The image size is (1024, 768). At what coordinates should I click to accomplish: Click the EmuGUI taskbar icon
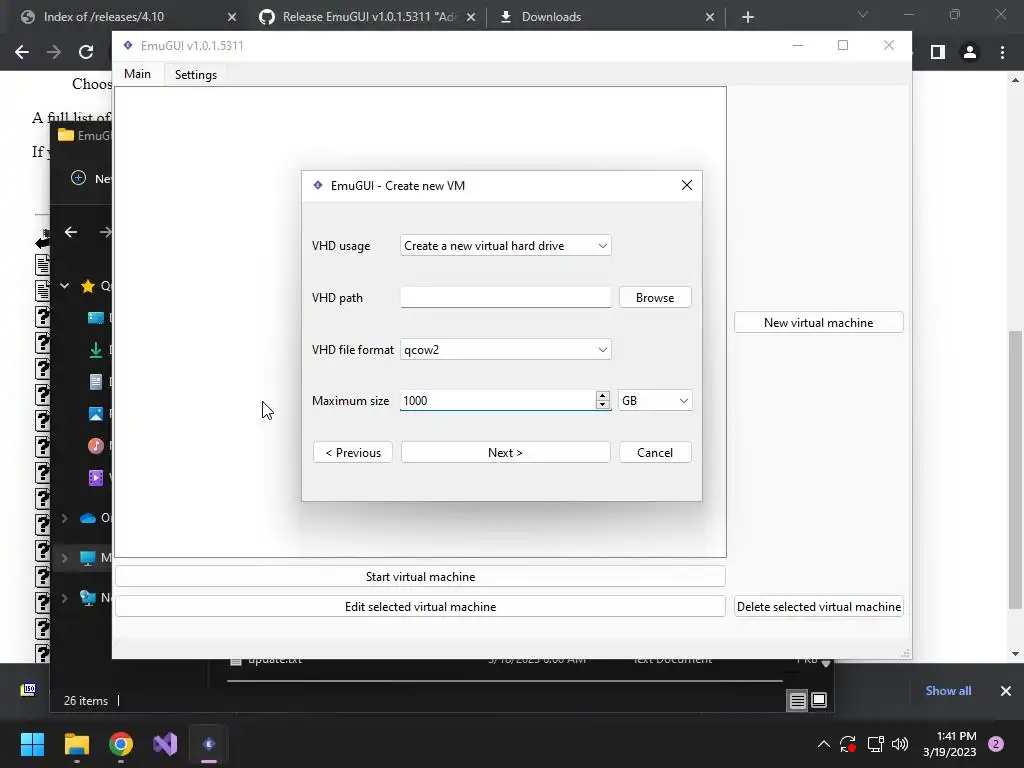tap(209, 744)
